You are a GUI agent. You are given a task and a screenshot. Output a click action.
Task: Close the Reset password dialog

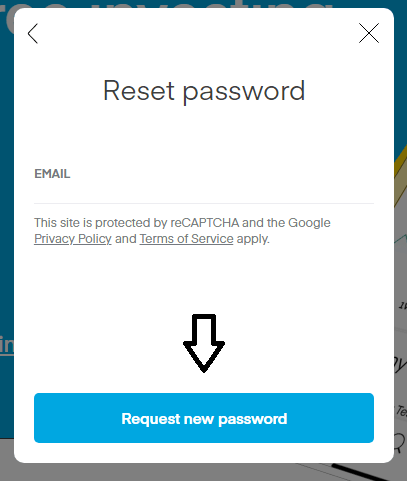(369, 33)
